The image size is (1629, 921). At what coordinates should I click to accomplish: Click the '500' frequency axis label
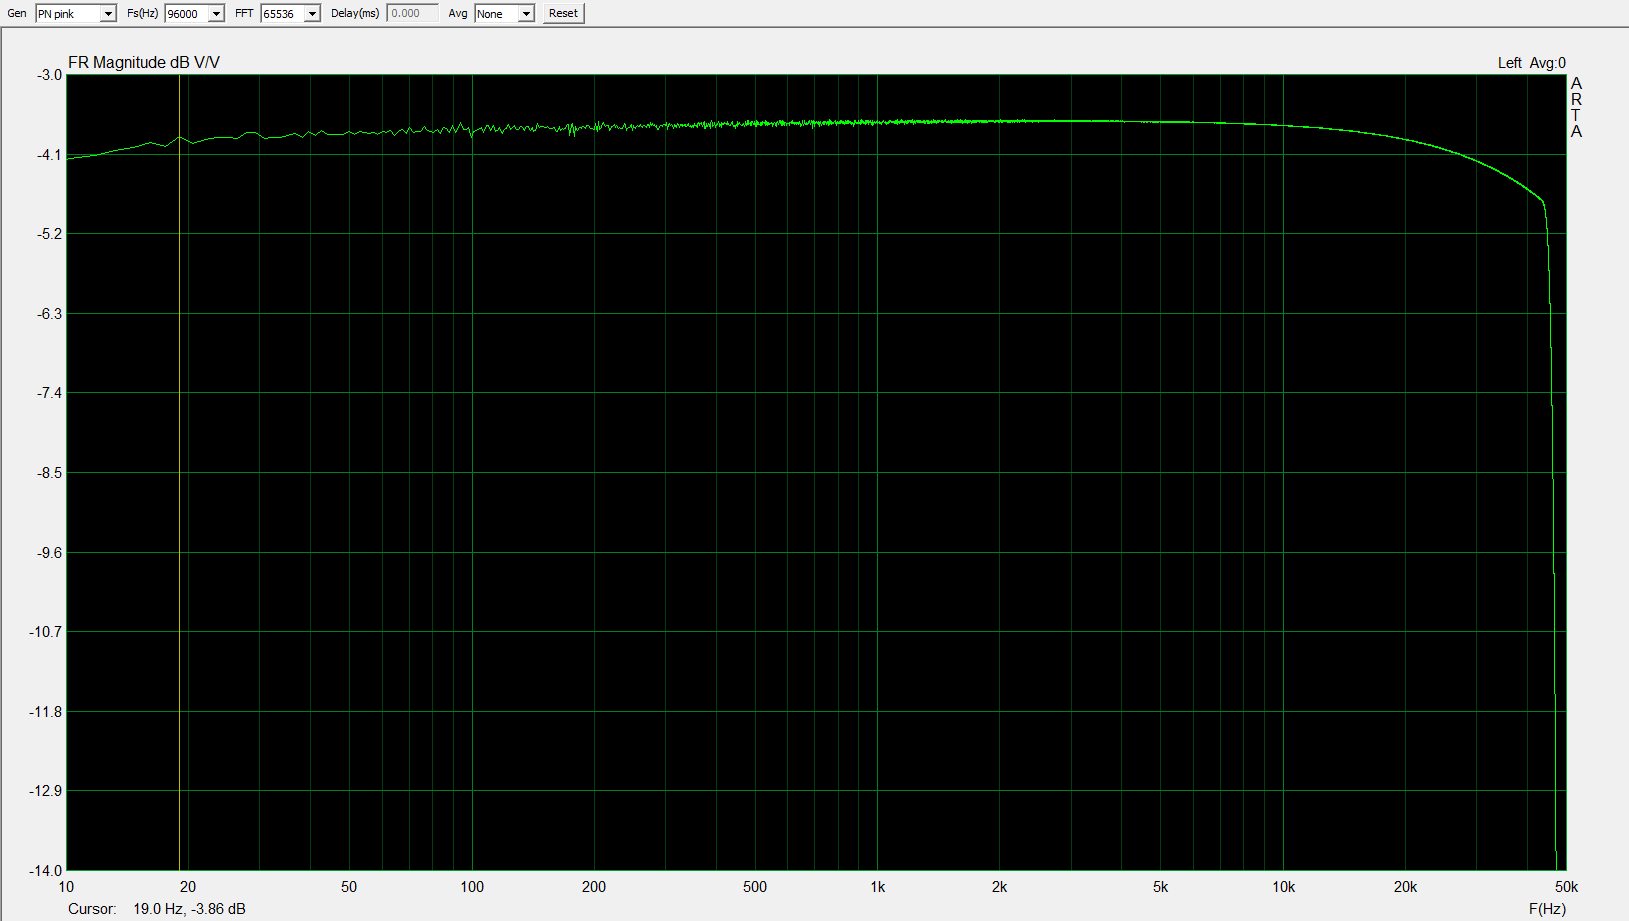pyautogui.click(x=755, y=887)
